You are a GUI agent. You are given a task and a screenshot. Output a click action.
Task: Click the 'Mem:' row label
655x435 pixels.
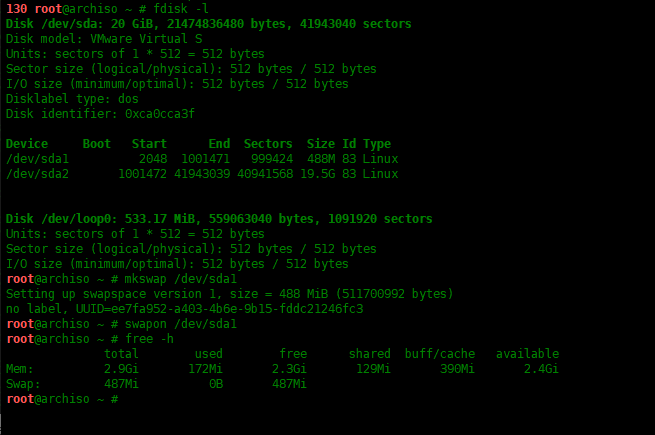click(20, 369)
